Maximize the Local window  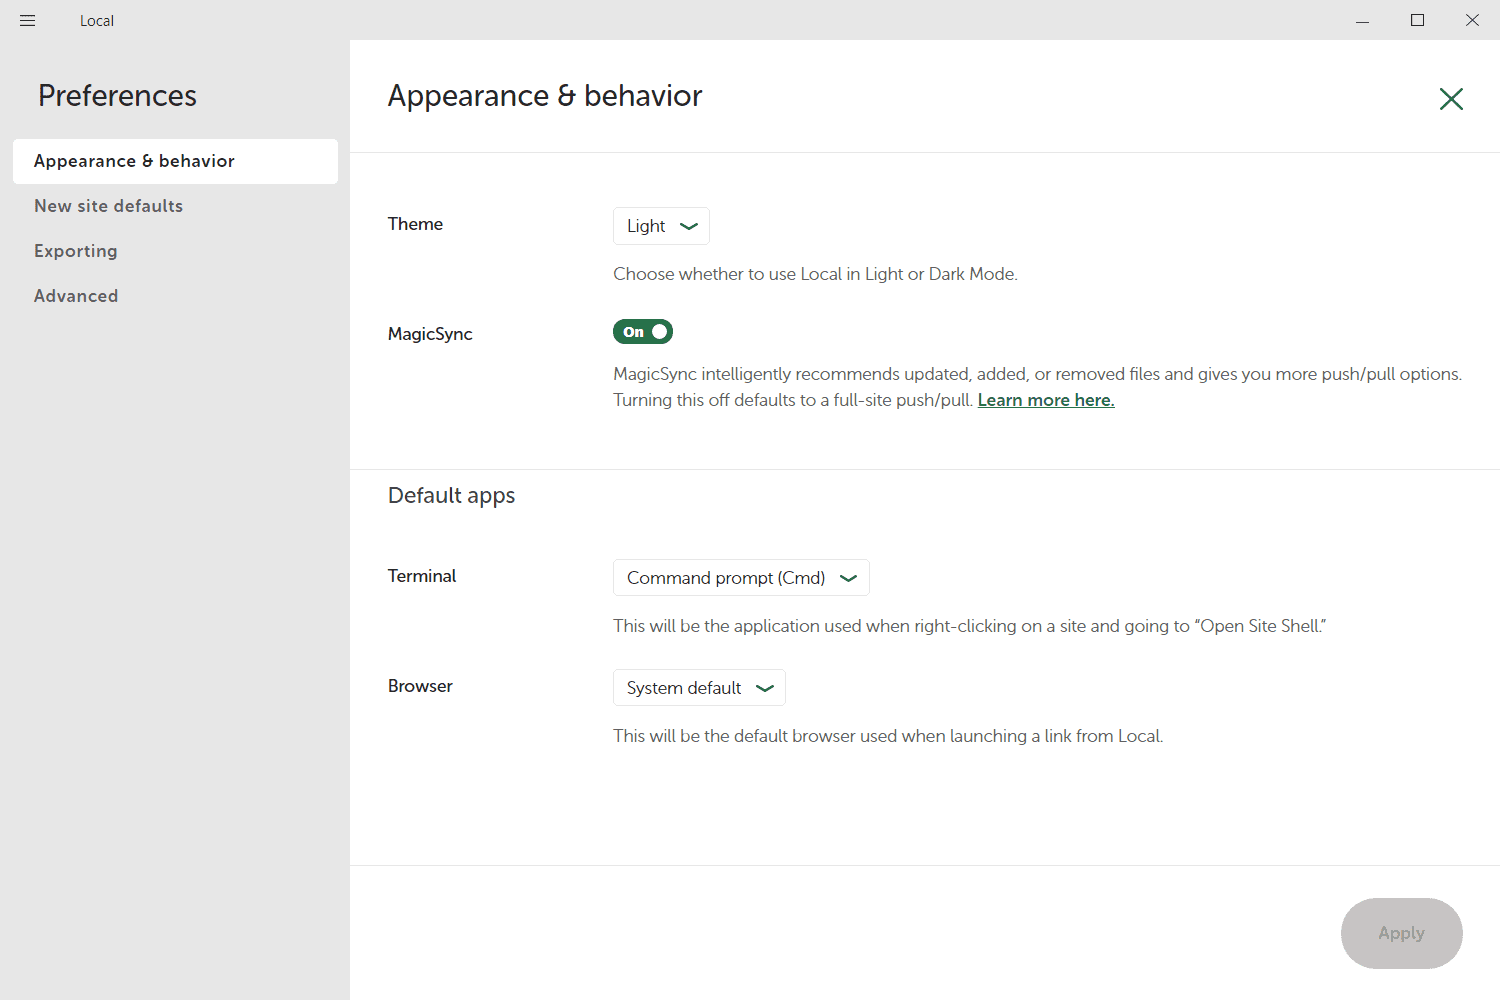(1417, 20)
